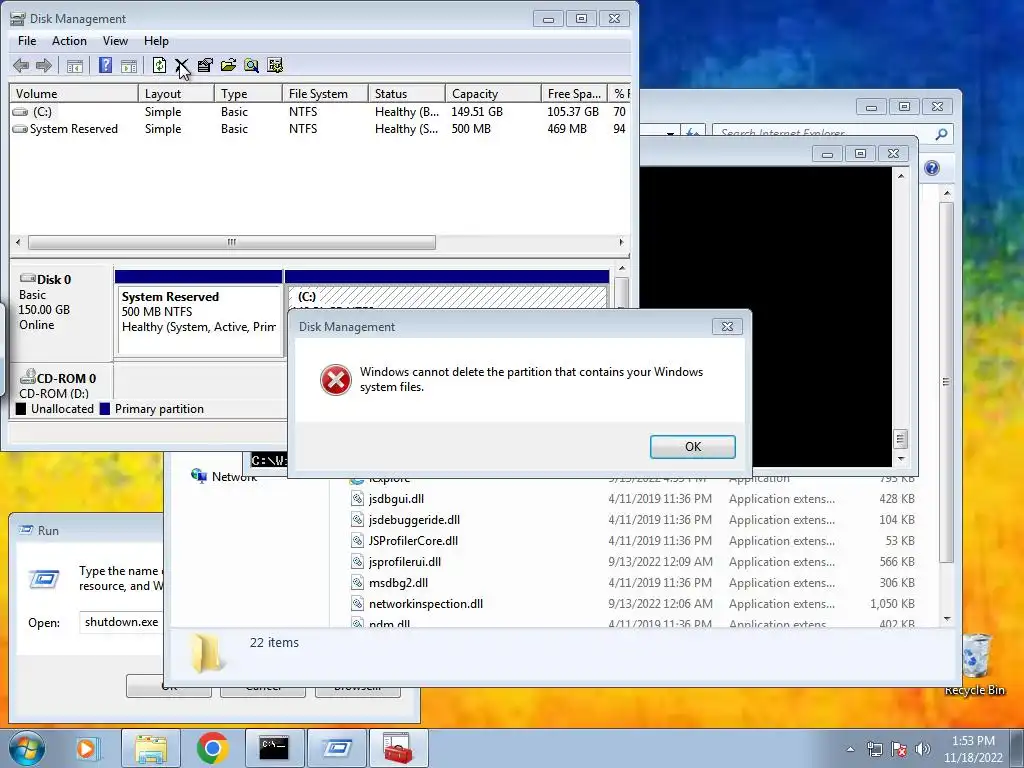Click OK in the error dialog
Image resolution: width=1024 pixels, height=768 pixels.
point(692,447)
